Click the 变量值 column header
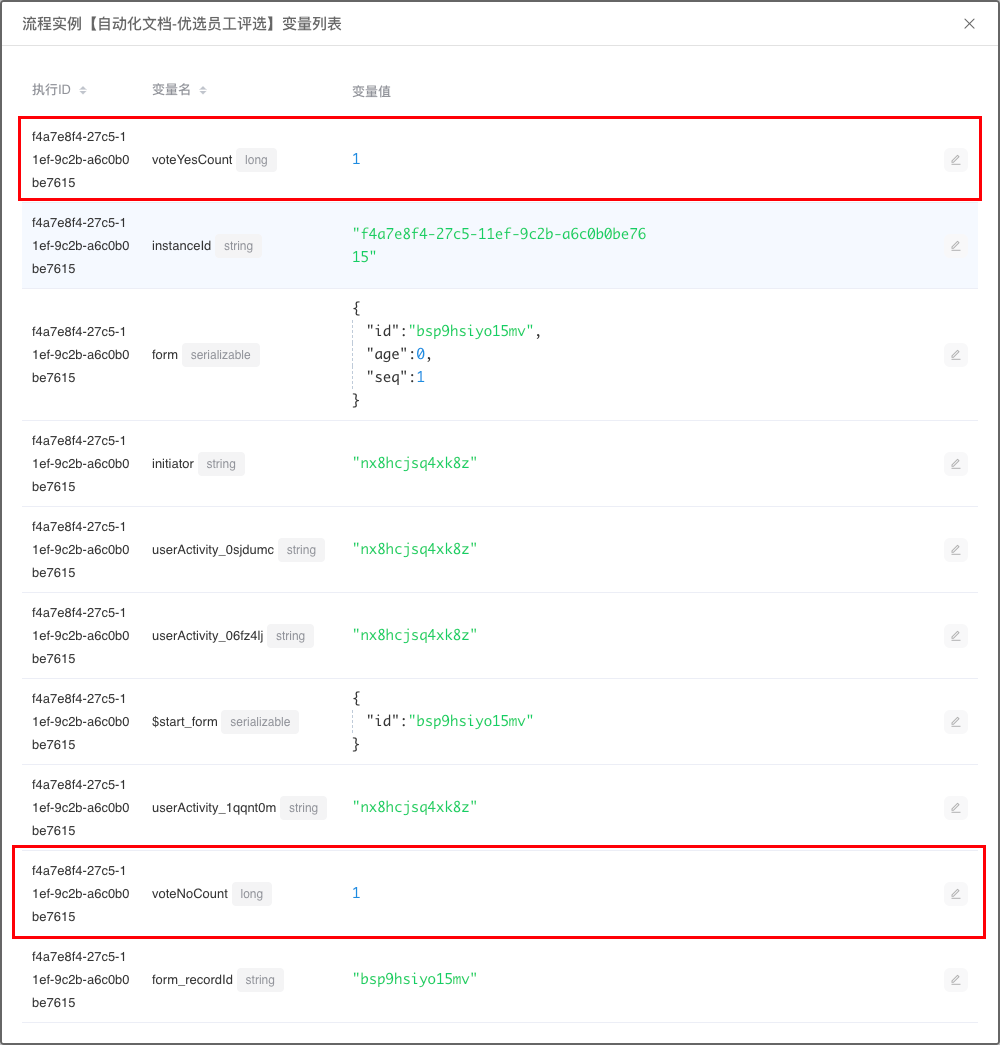 tap(371, 91)
